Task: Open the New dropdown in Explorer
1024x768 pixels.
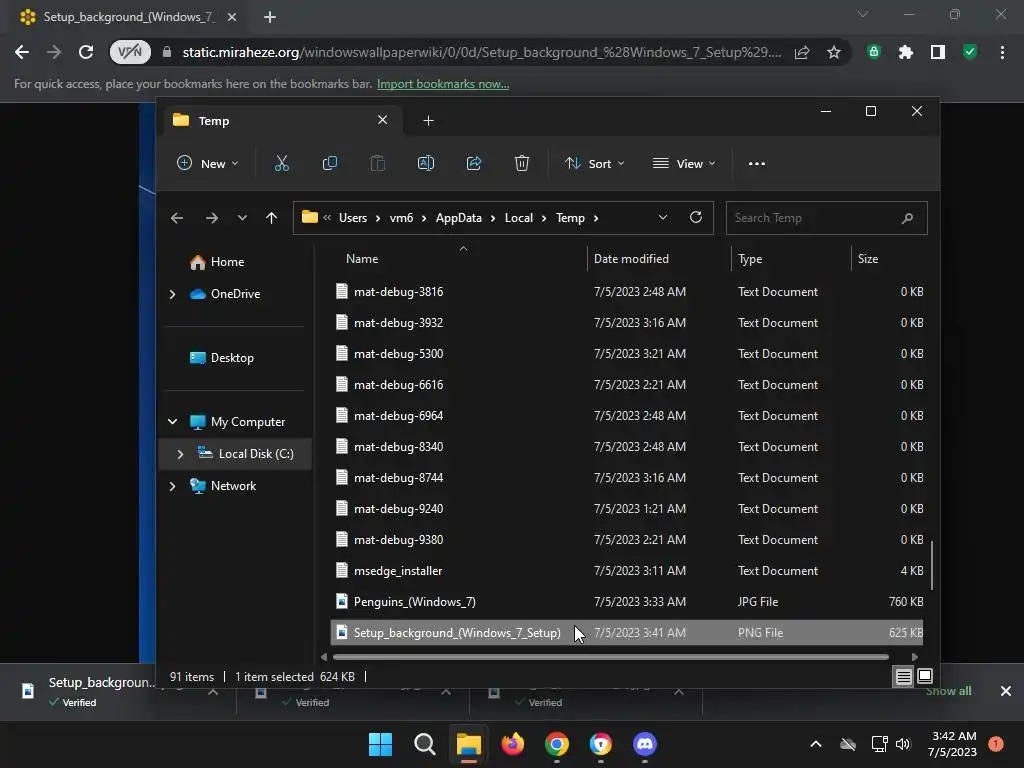Action: coord(208,163)
